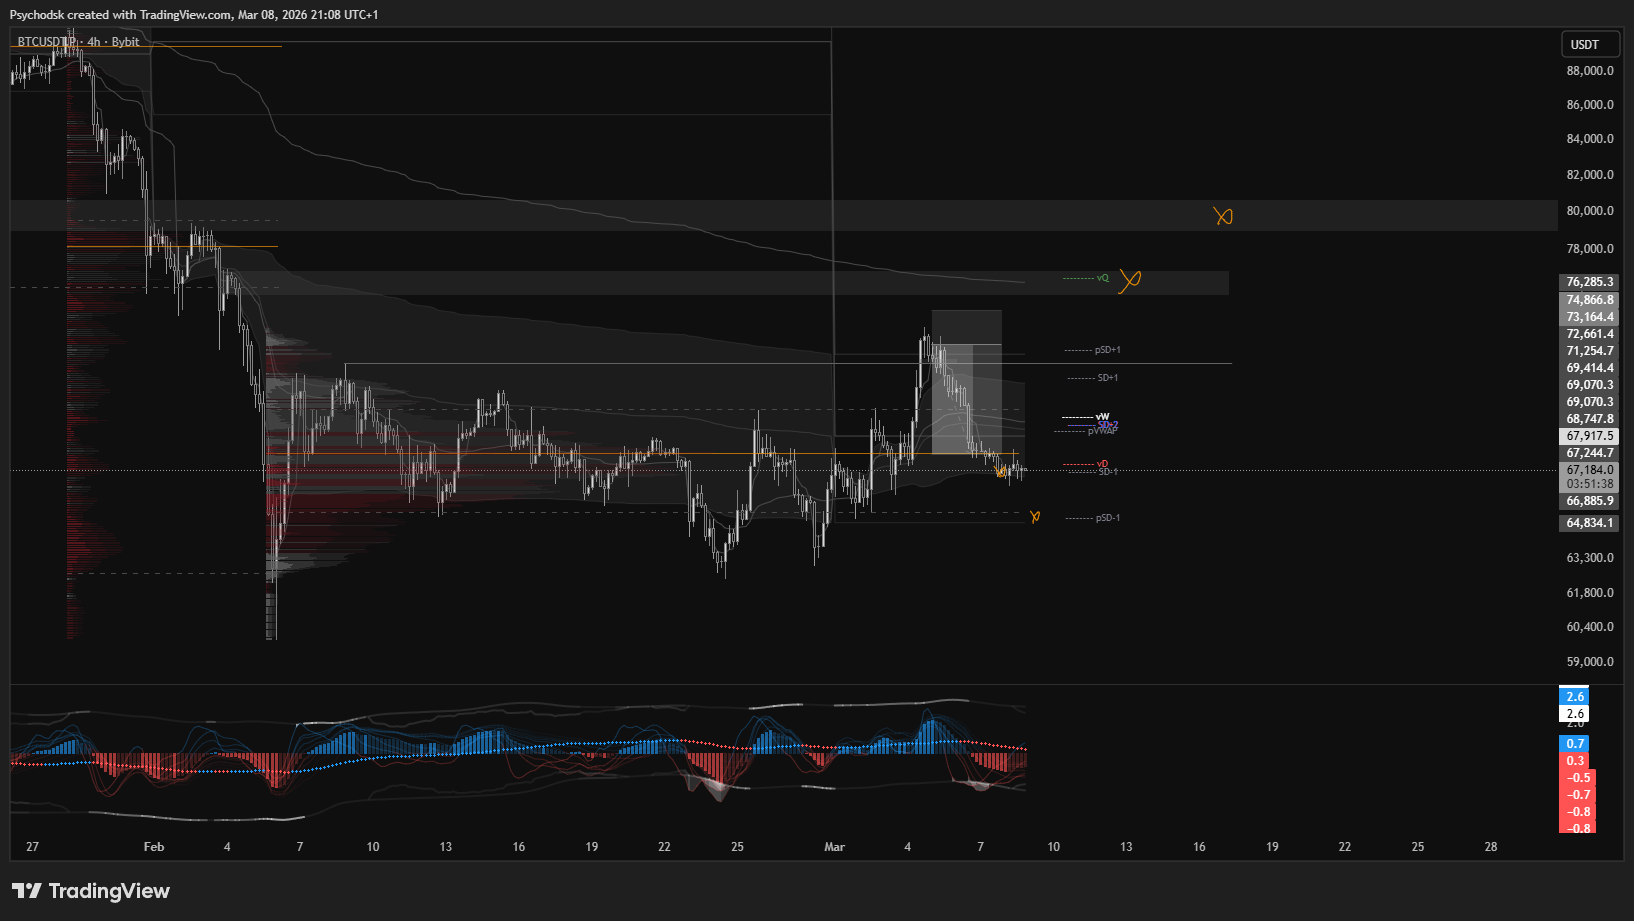Select the white vW level label
This screenshot has height=921, width=1634.
[1102, 417]
